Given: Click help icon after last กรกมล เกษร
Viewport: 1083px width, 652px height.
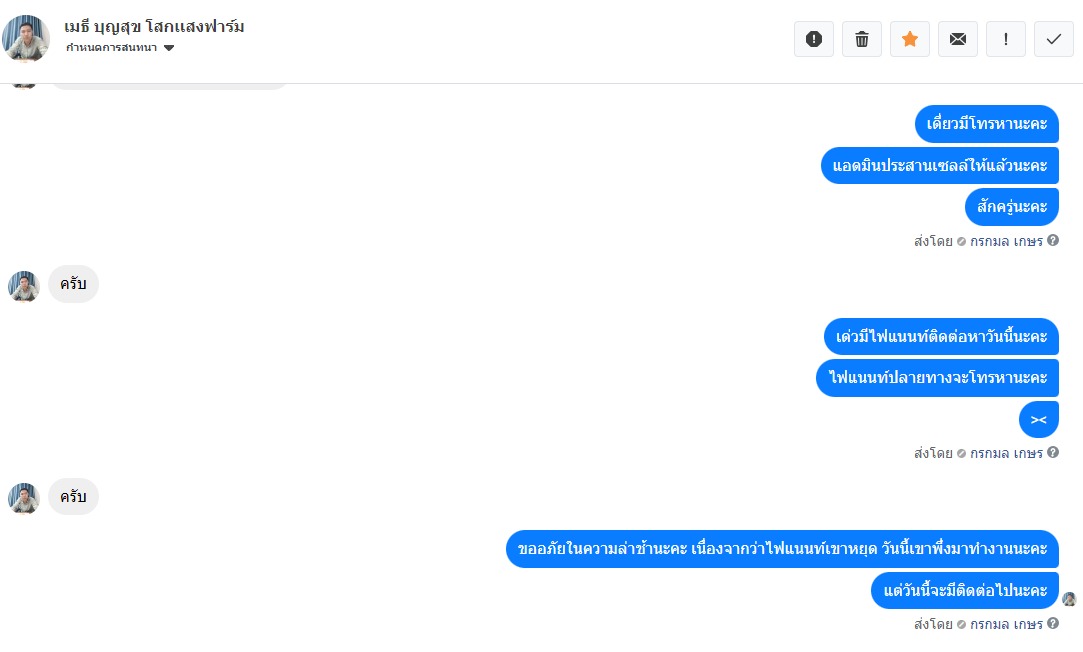Looking at the screenshot, I should [x=1053, y=623].
